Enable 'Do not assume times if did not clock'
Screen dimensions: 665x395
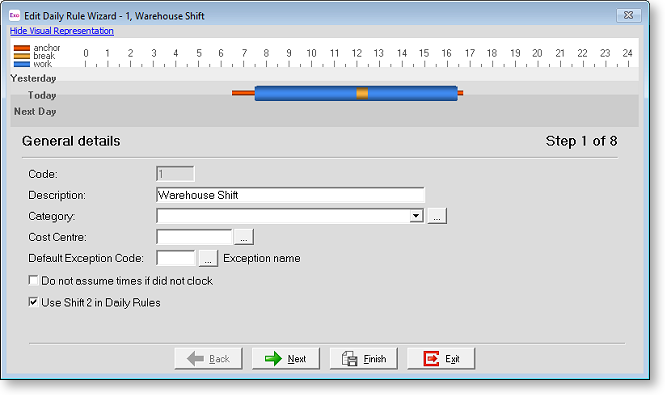coord(34,280)
